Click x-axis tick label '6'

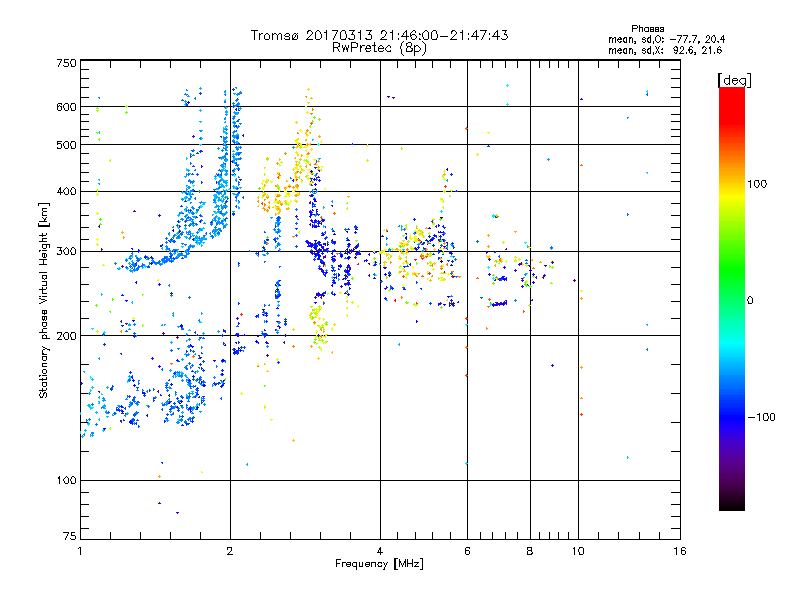(x=467, y=551)
